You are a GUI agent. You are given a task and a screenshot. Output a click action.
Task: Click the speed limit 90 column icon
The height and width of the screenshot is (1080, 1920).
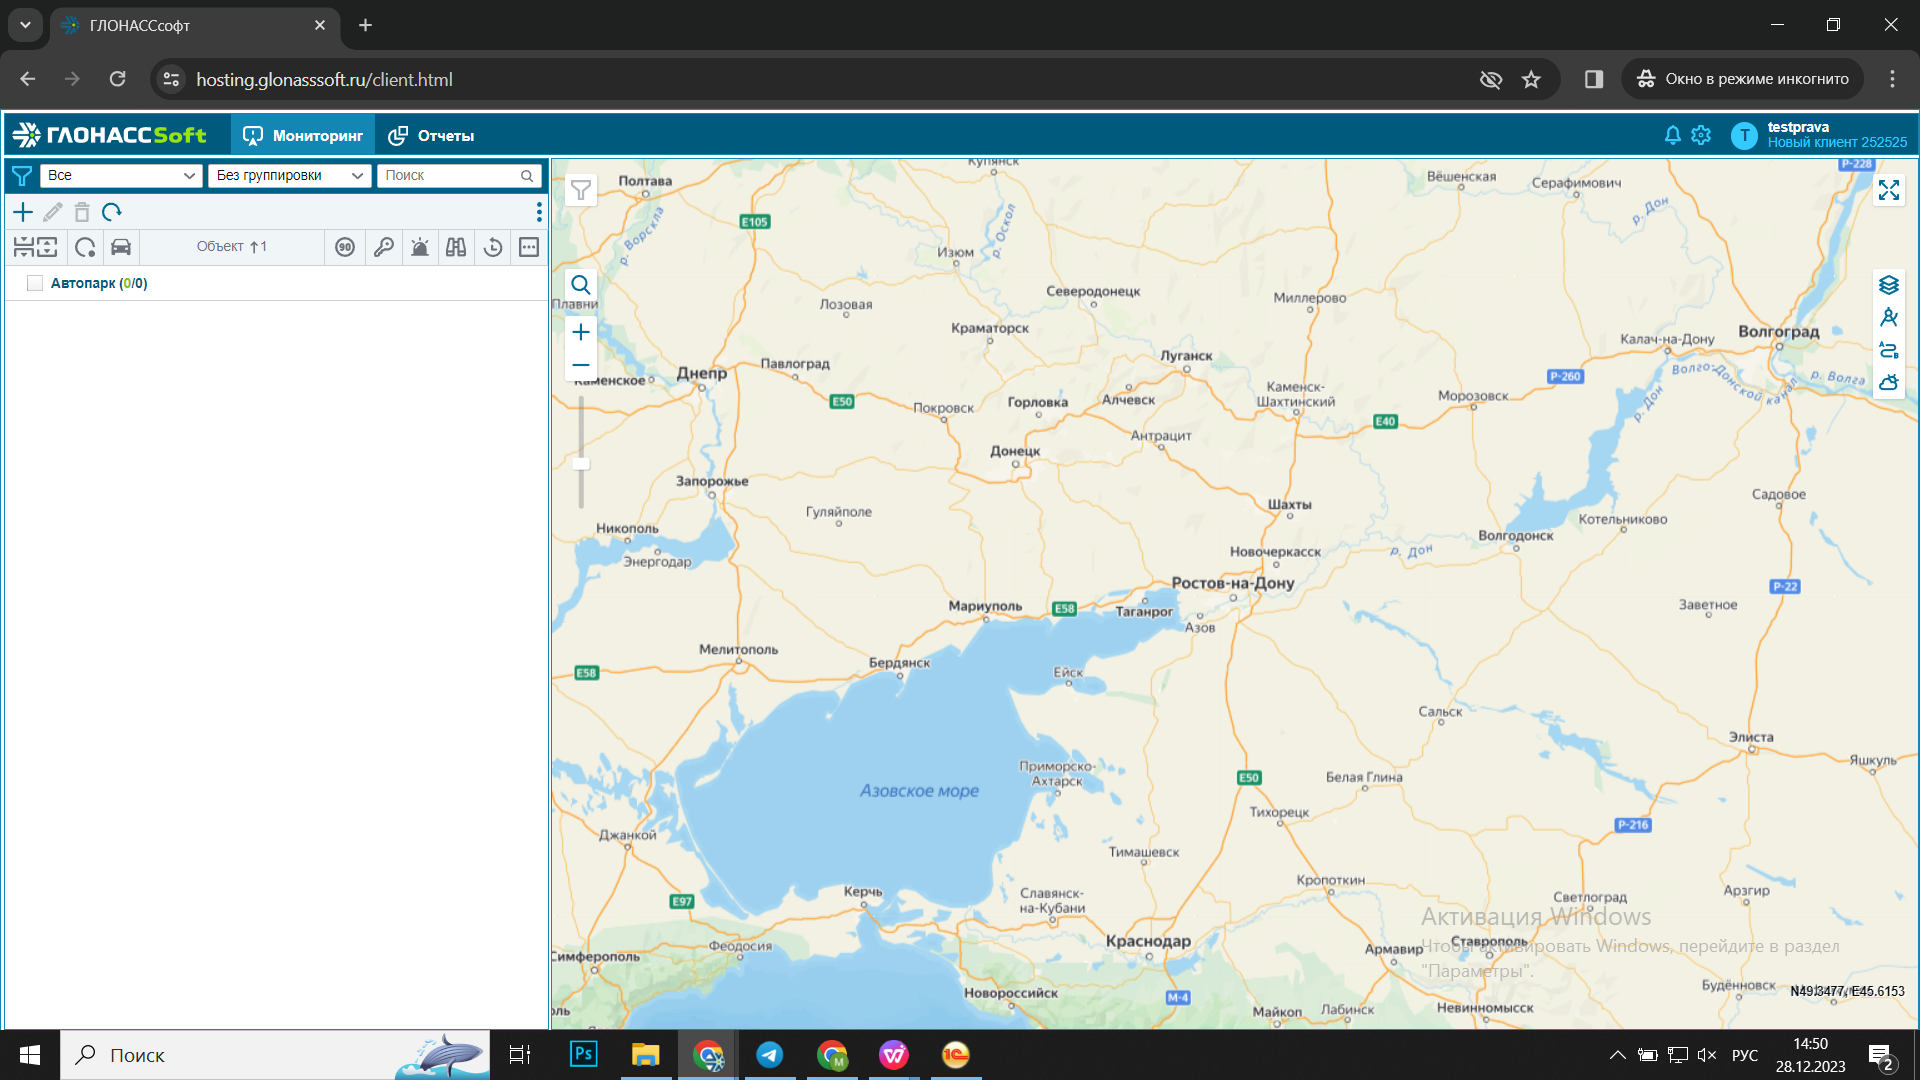(x=345, y=247)
